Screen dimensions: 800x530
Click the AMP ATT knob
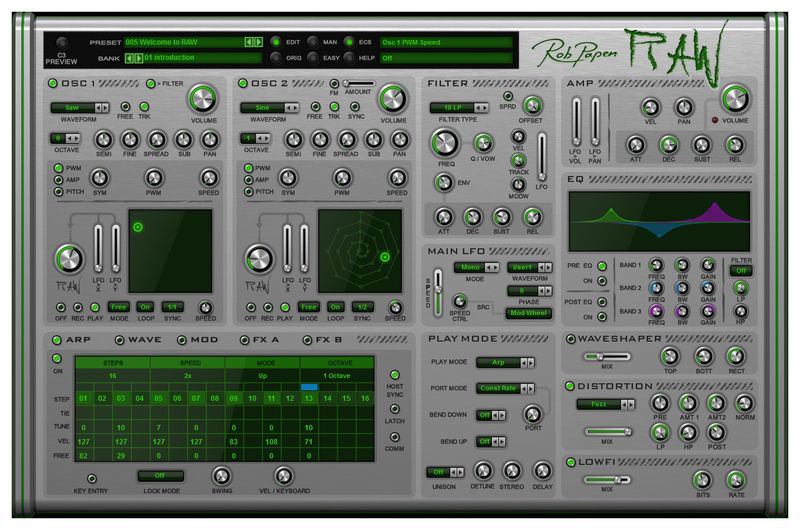tap(636, 145)
